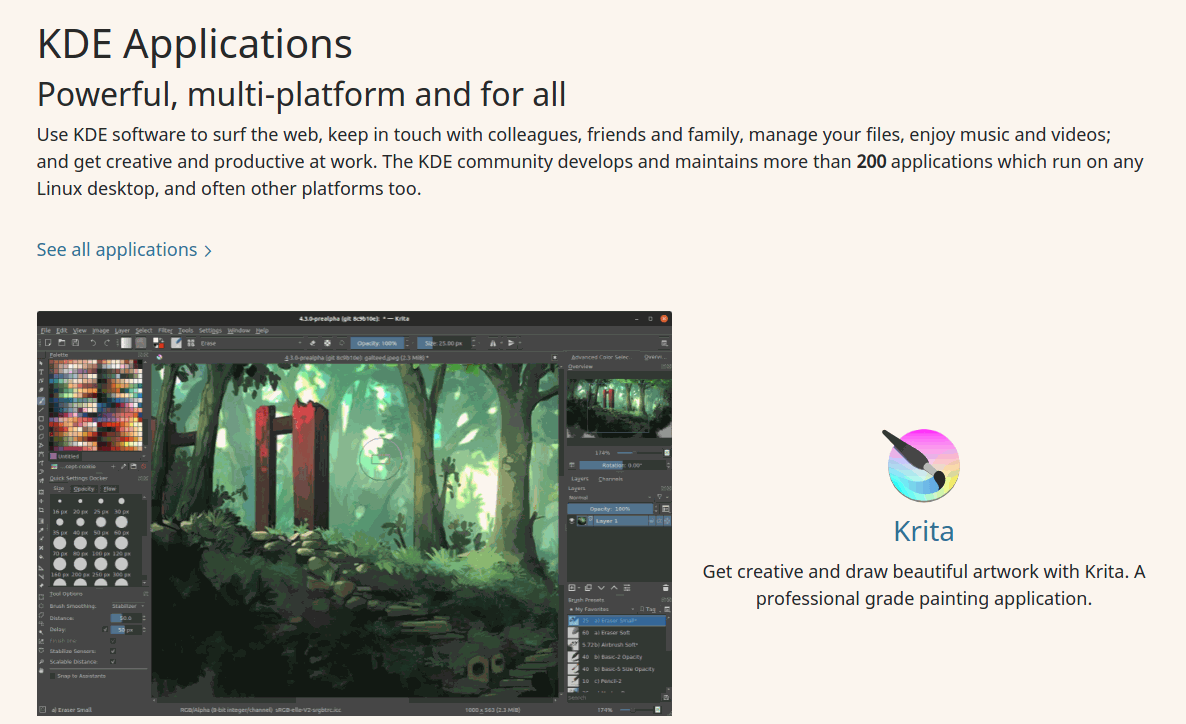
Task: Select the Rectangle tool in Krita's toolbox
Action: click(x=42, y=418)
